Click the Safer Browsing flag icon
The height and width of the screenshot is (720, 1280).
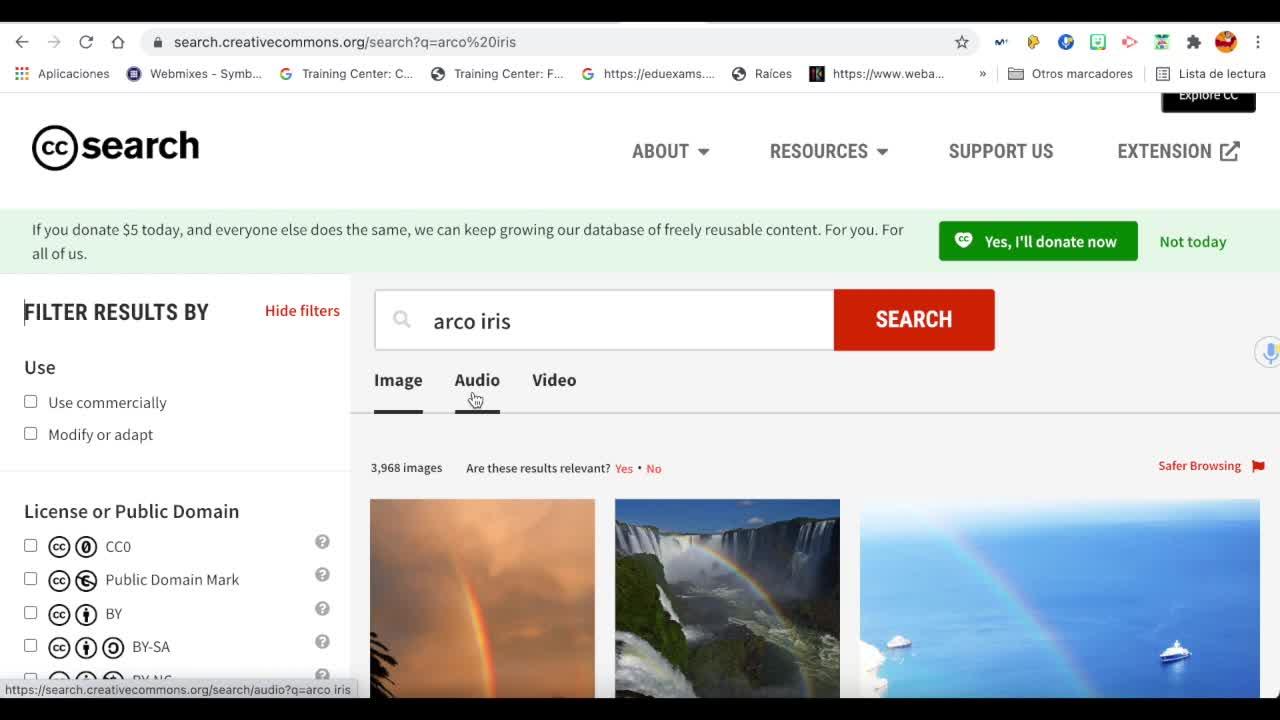(1258, 466)
